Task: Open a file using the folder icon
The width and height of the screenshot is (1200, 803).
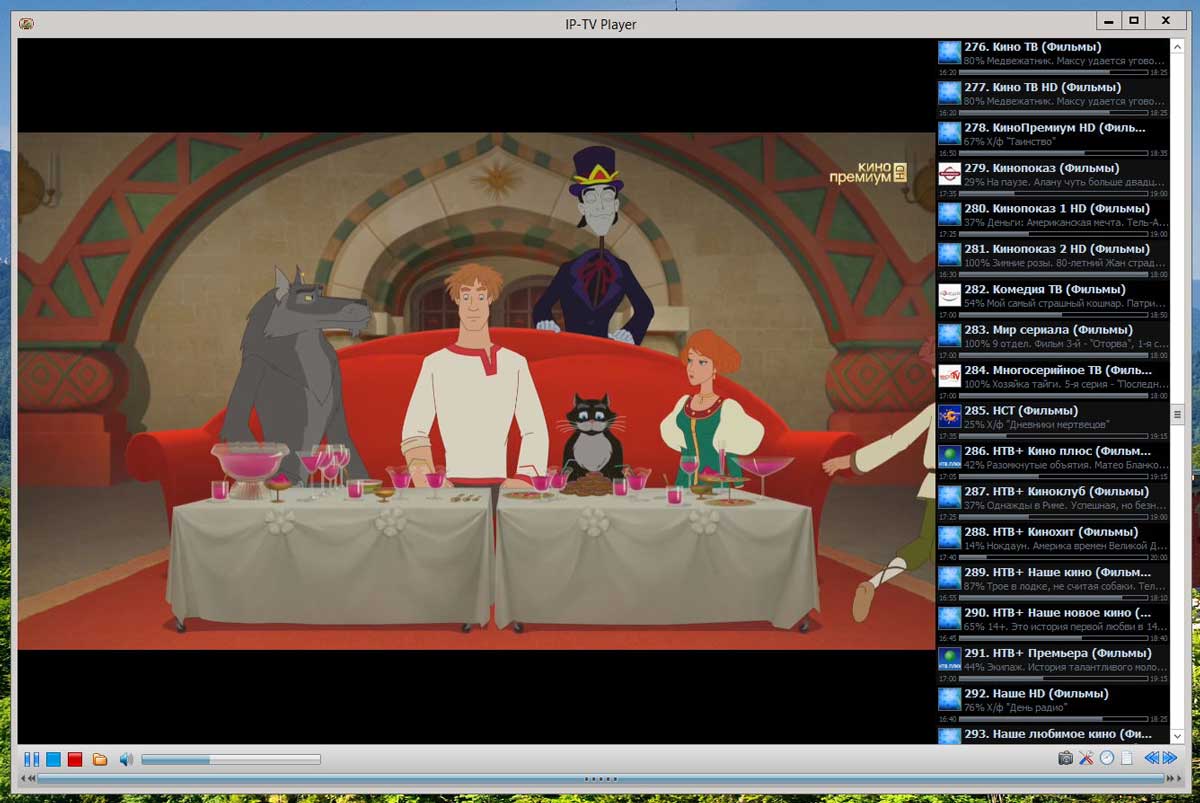Action: click(100, 760)
